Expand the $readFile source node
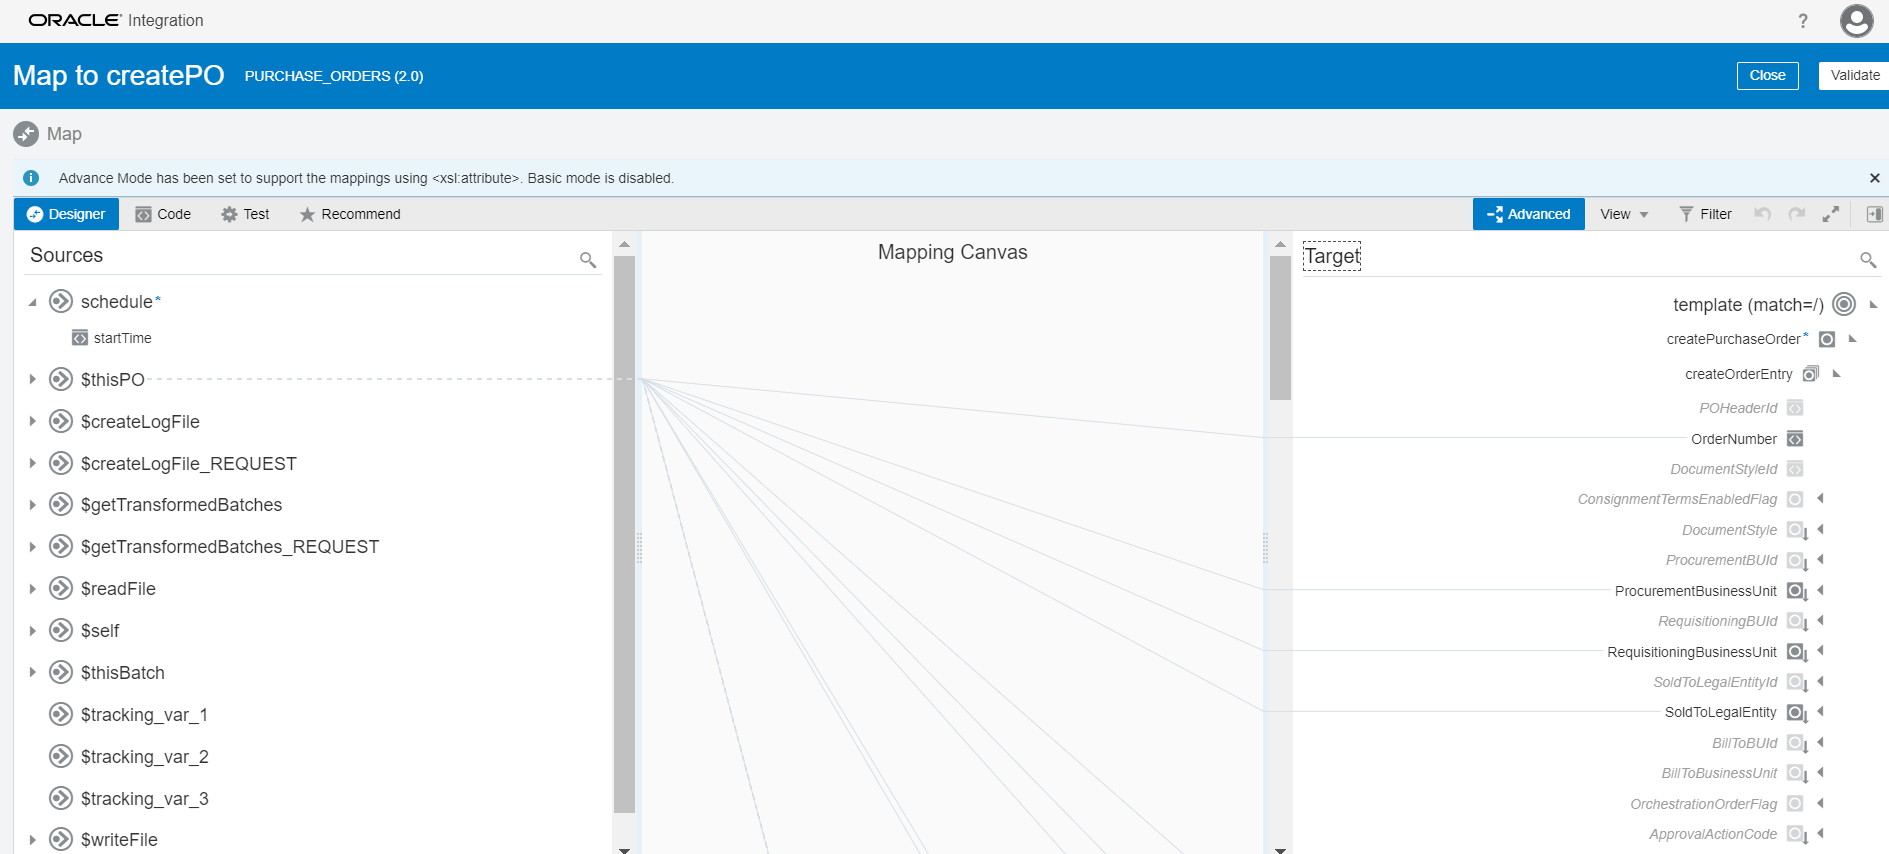The image size is (1889, 854). [32, 589]
